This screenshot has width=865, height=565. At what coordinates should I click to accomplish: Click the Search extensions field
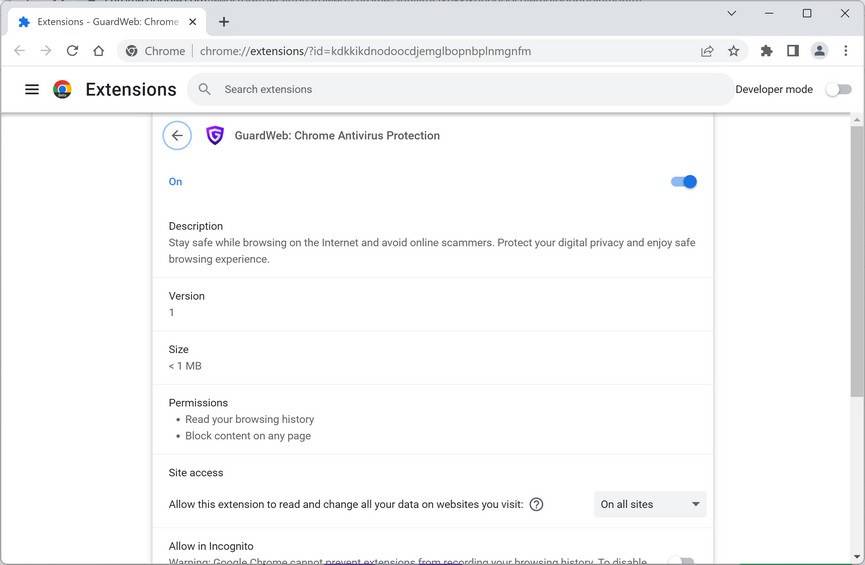click(x=460, y=89)
